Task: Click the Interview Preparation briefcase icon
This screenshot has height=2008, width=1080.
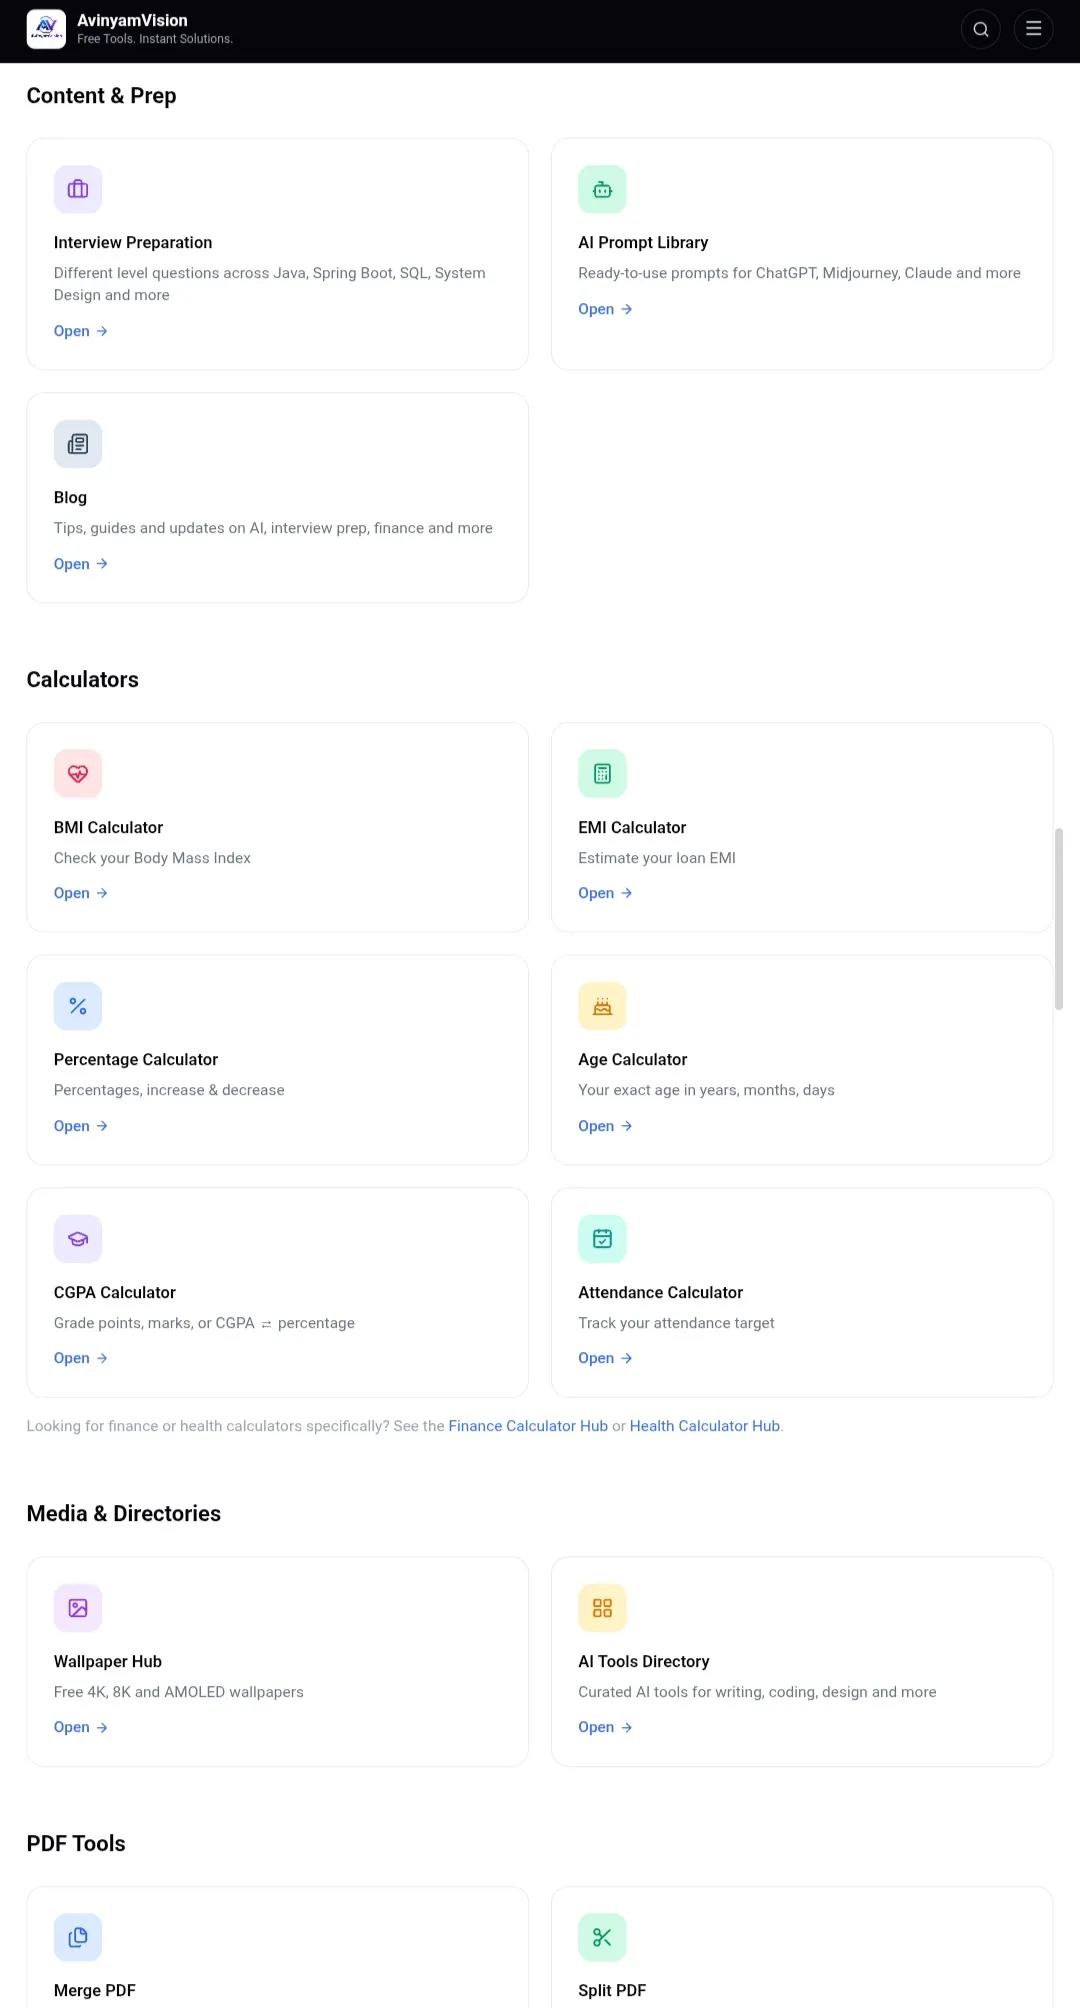Action: pos(78,189)
